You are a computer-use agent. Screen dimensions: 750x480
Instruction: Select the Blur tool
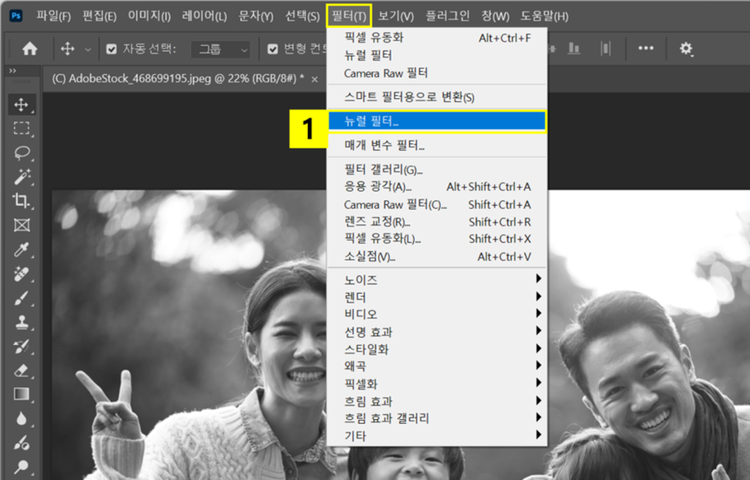22,419
